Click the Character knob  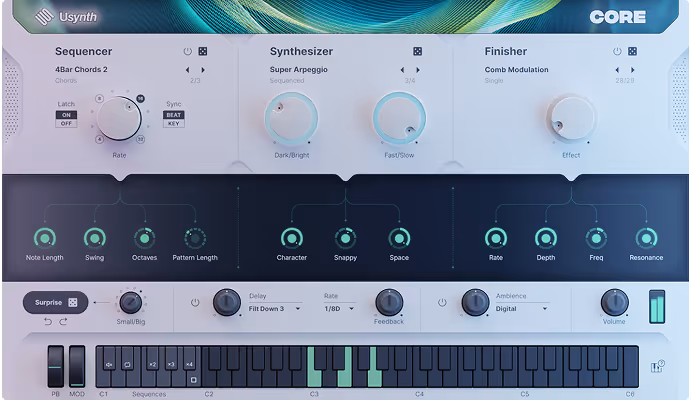coord(291,238)
